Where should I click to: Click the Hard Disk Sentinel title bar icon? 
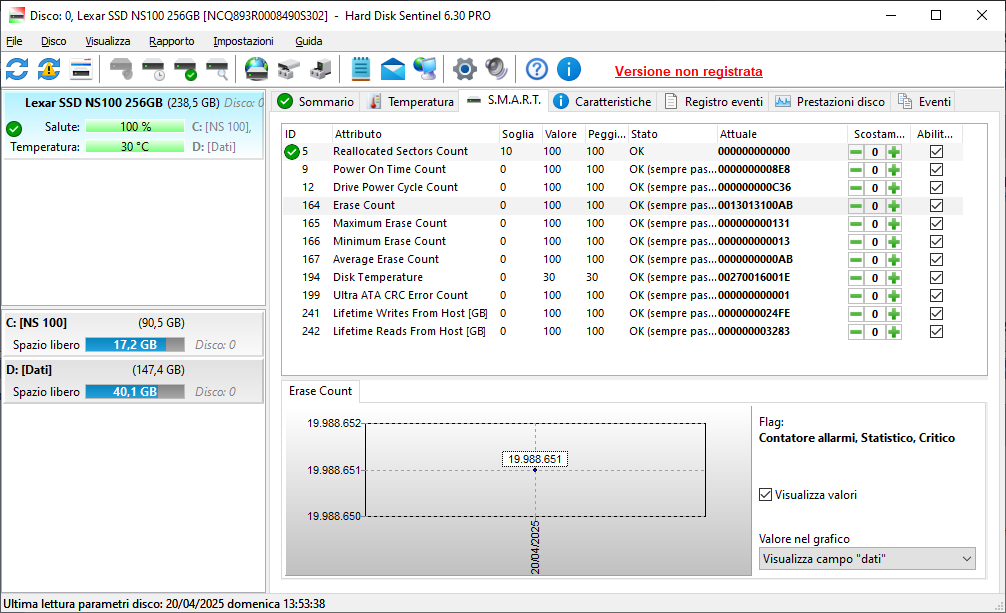tap(17, 15)
